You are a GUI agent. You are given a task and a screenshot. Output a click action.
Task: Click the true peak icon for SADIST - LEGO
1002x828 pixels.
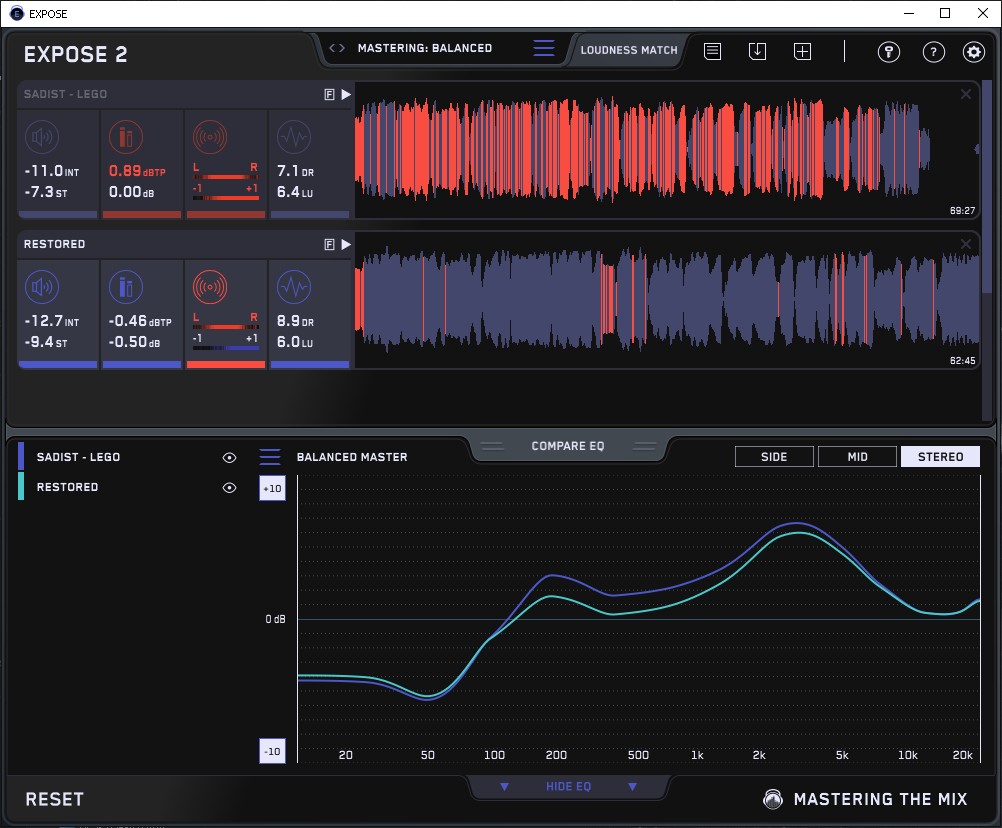[125, 137]
